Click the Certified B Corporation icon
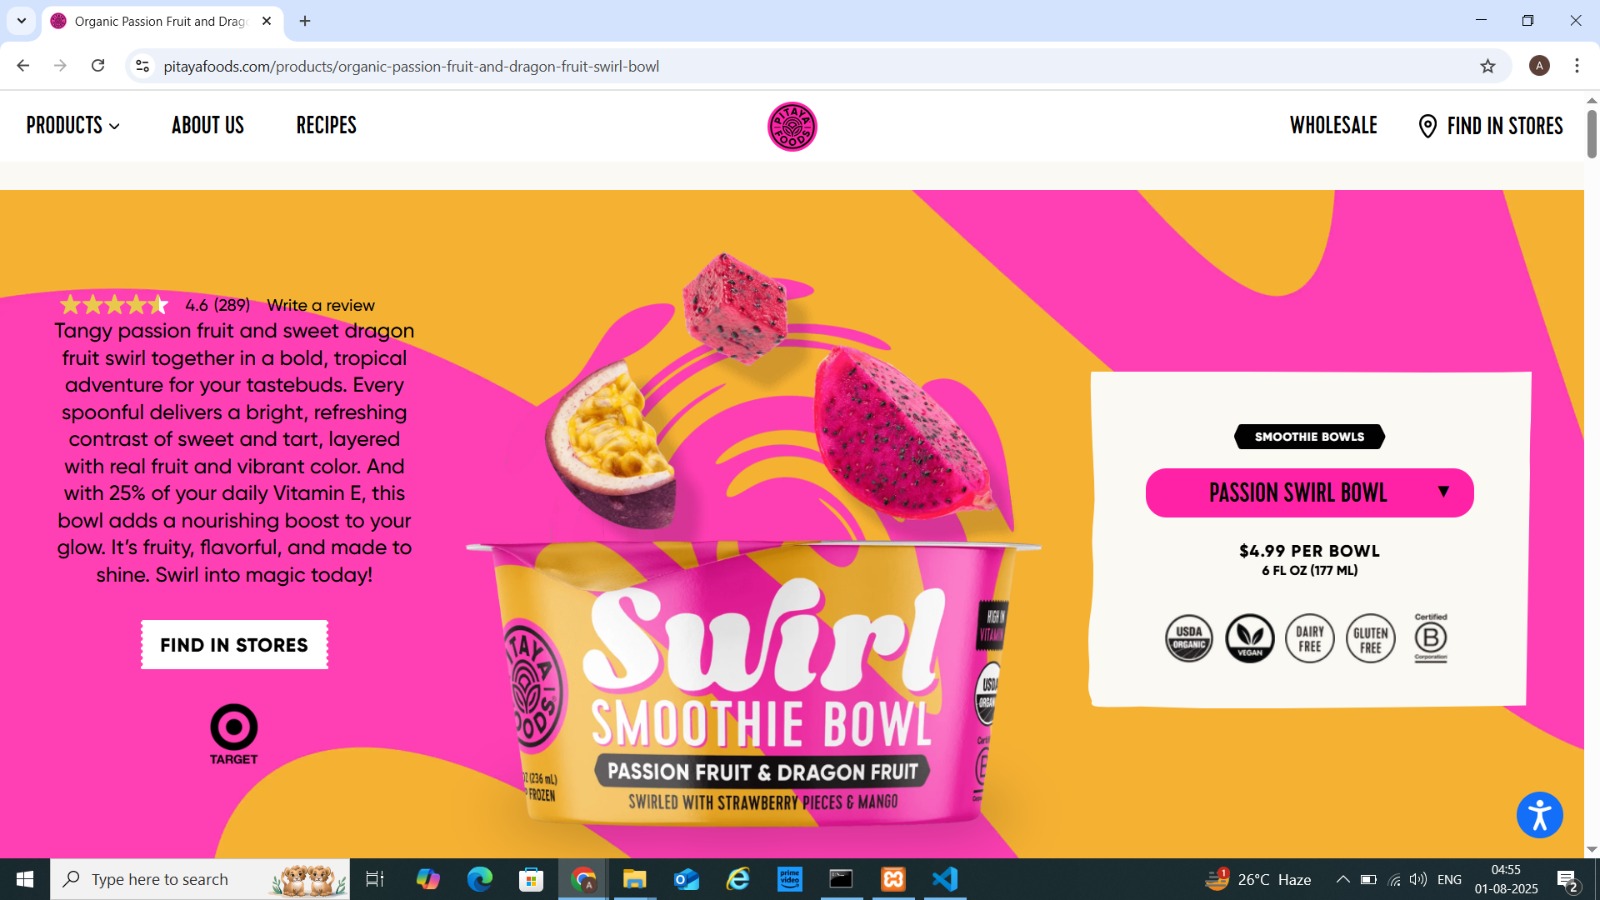Viewport: 1600px width, 900px height. tap(1430, 638)
